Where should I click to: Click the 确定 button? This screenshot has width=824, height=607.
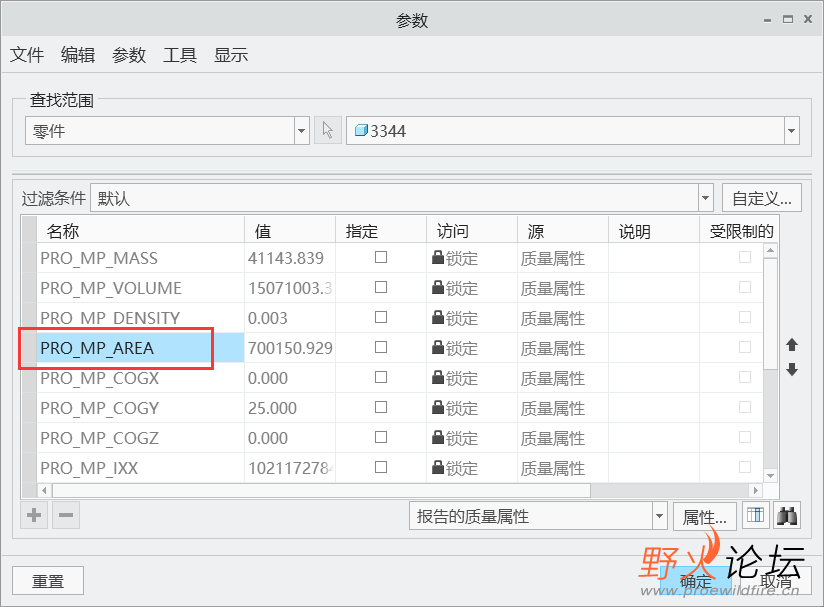coord(696,581)
